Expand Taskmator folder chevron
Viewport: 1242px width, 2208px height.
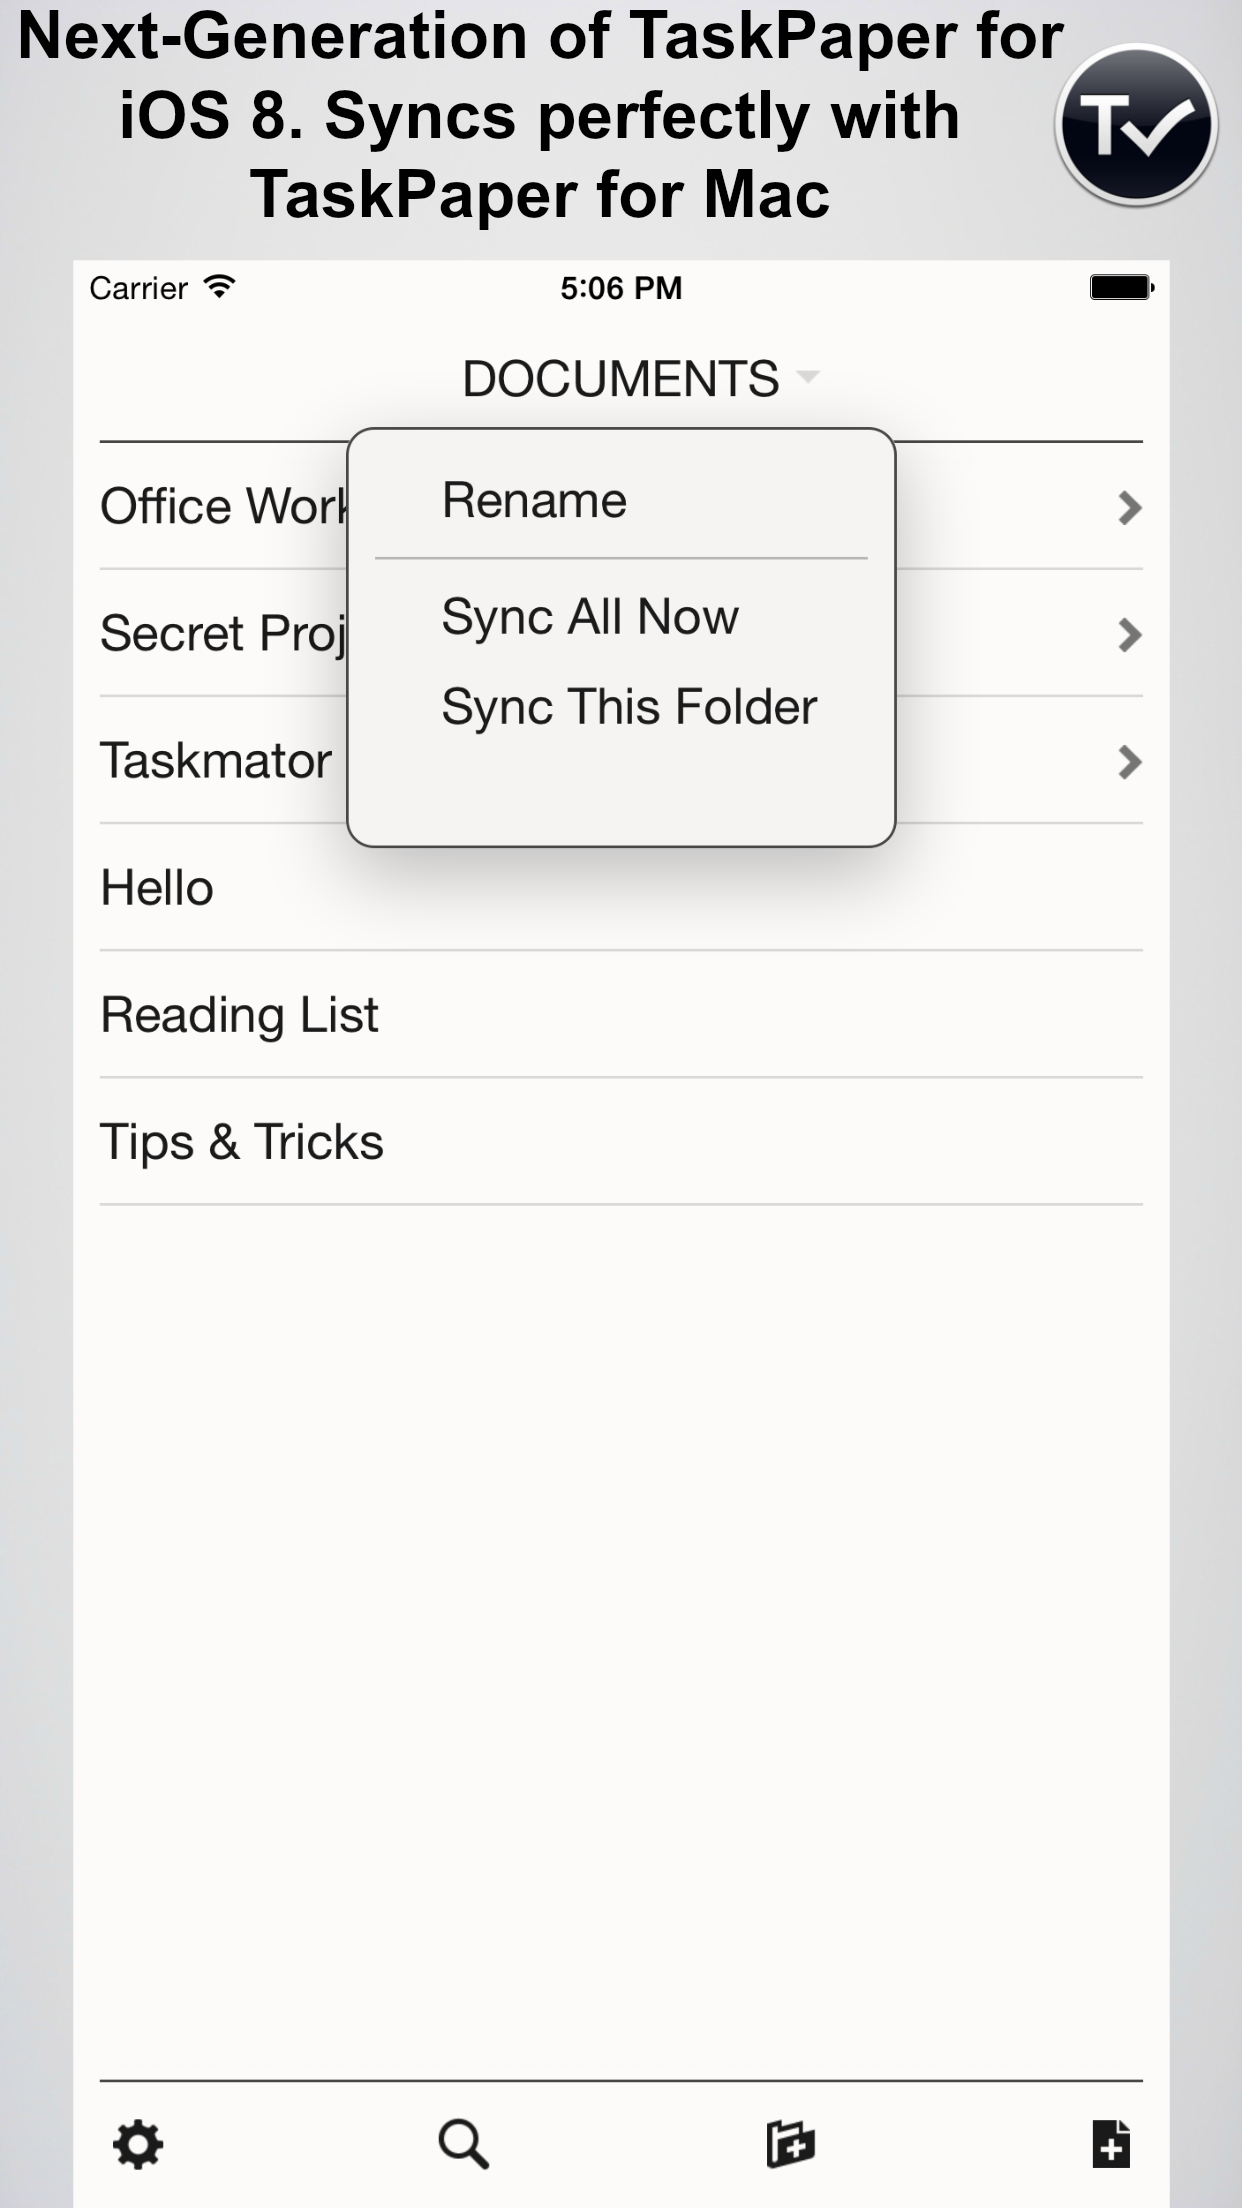[1129, 762]
